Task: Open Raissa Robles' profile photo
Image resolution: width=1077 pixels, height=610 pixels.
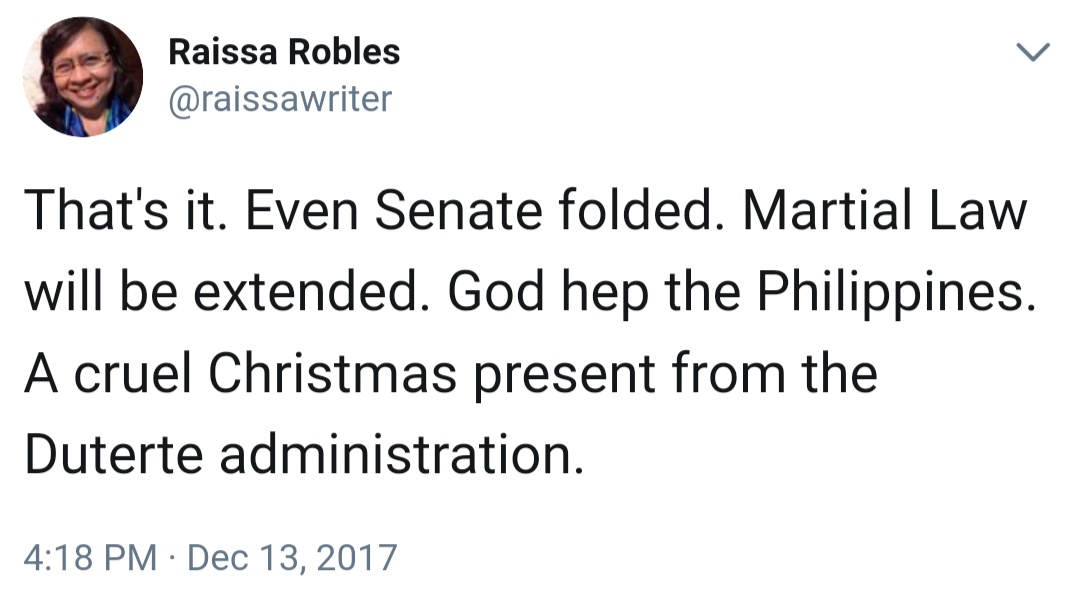Action: tap(83, 76)
